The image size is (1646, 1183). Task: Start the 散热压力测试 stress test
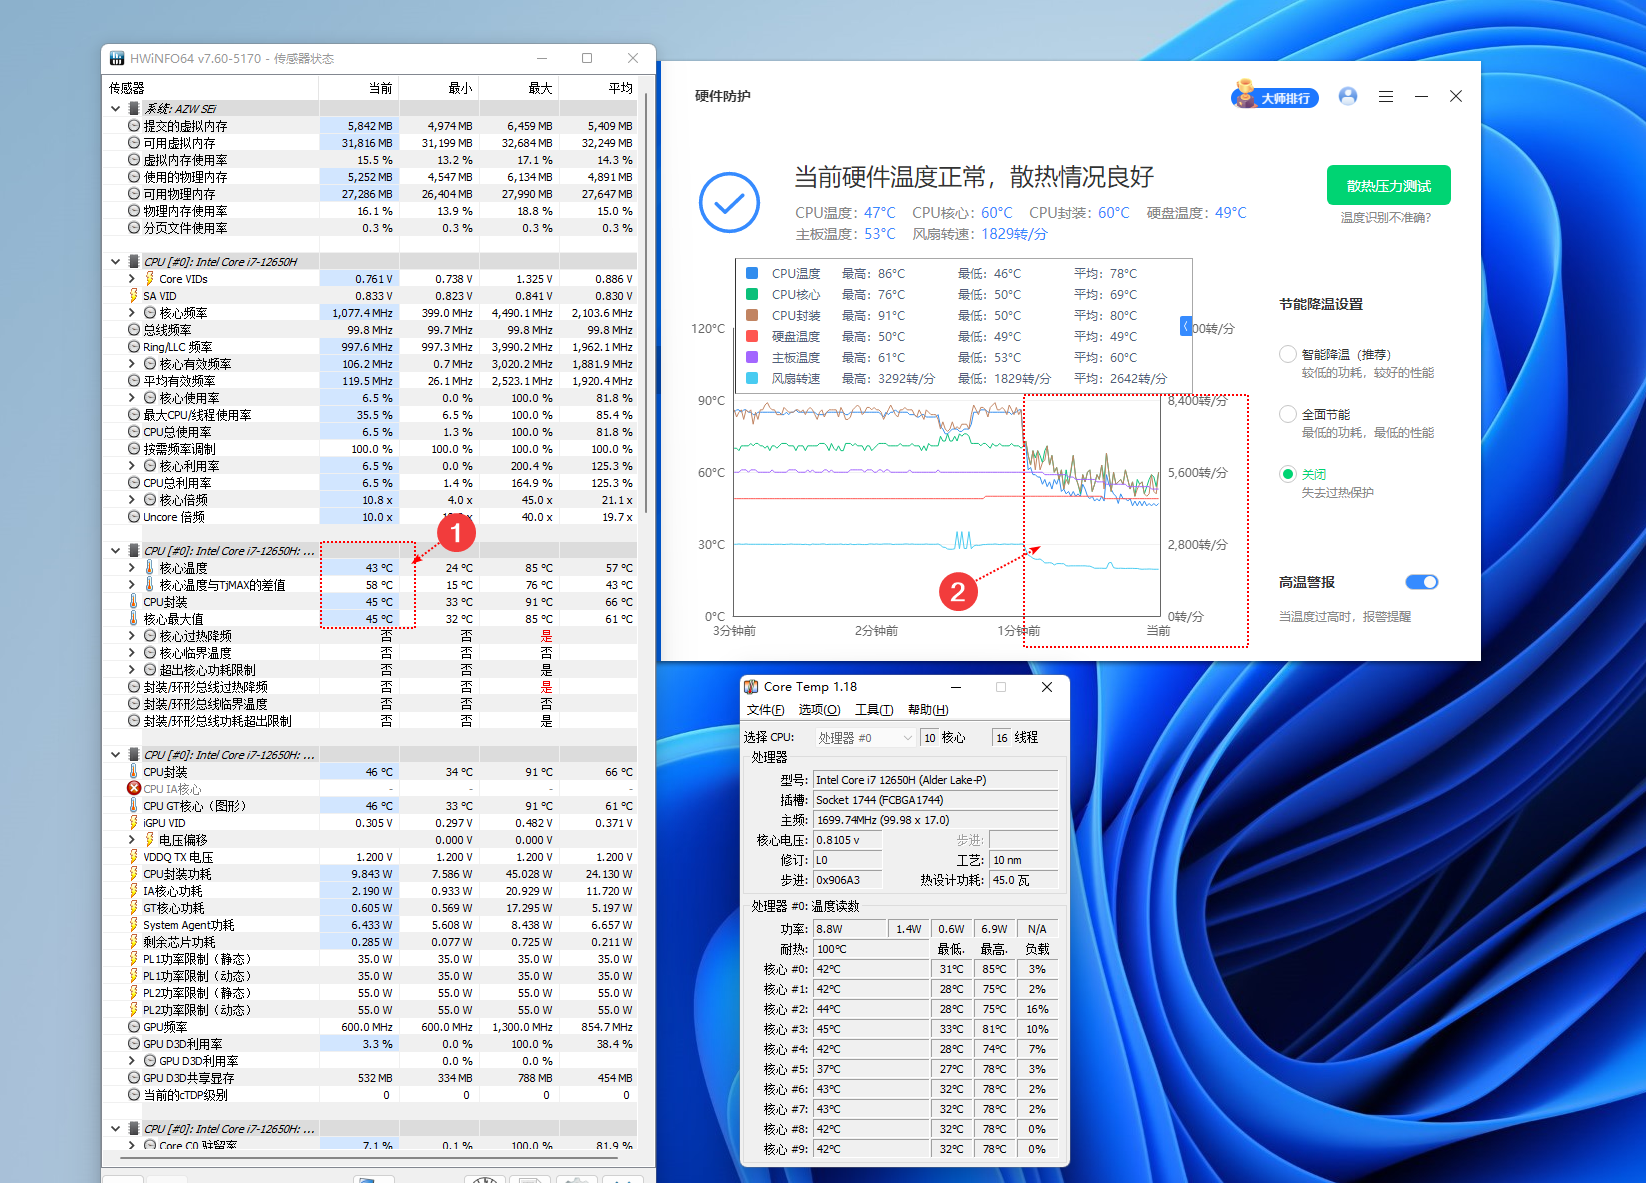pos(1388,185)
